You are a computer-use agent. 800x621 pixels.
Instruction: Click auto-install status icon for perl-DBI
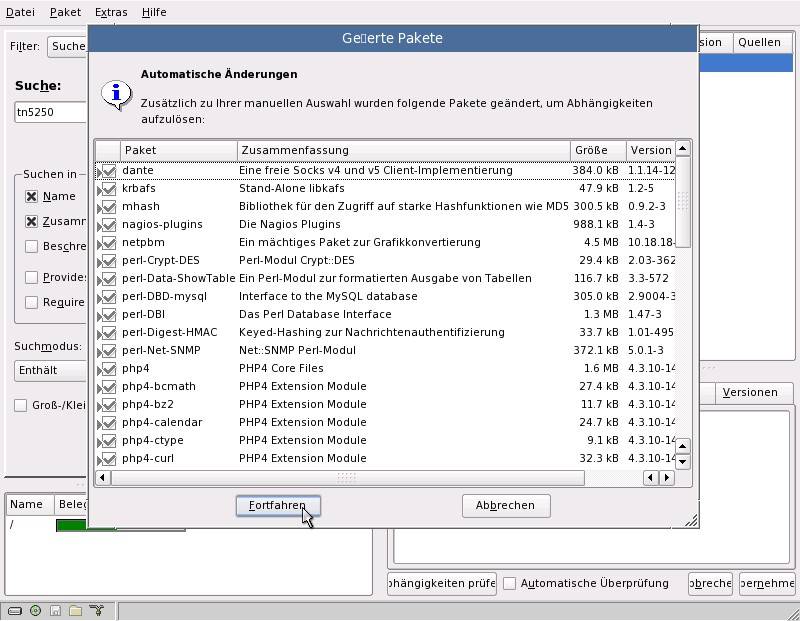coord(107,314)
